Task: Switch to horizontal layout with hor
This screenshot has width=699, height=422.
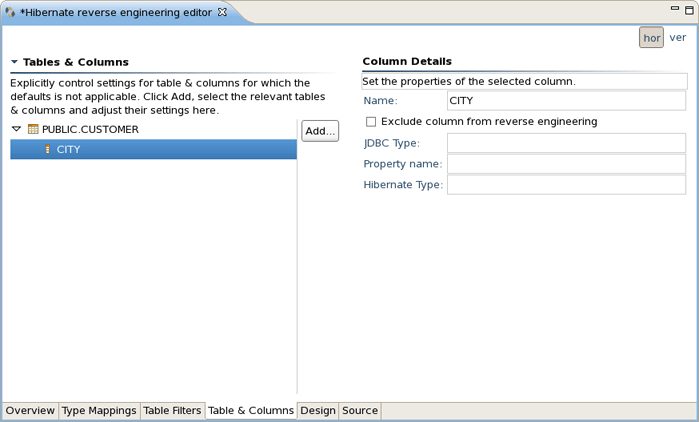Action: coord(651,38)
